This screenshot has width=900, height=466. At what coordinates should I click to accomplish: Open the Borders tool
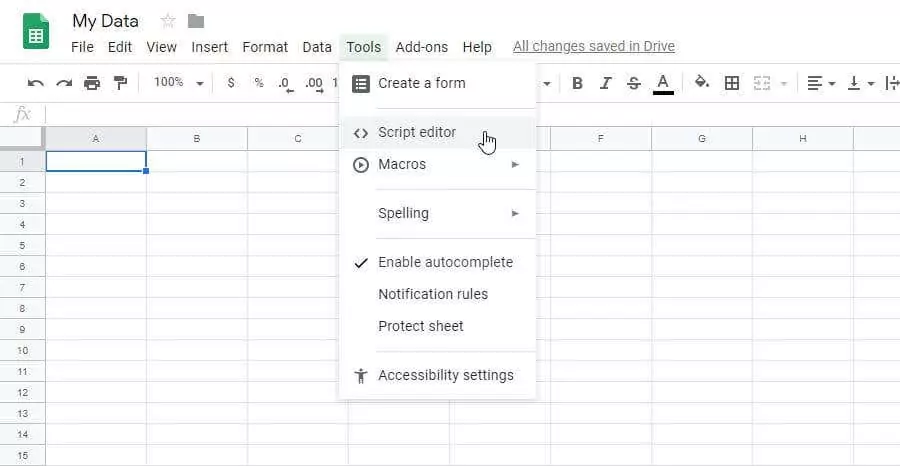732,83
